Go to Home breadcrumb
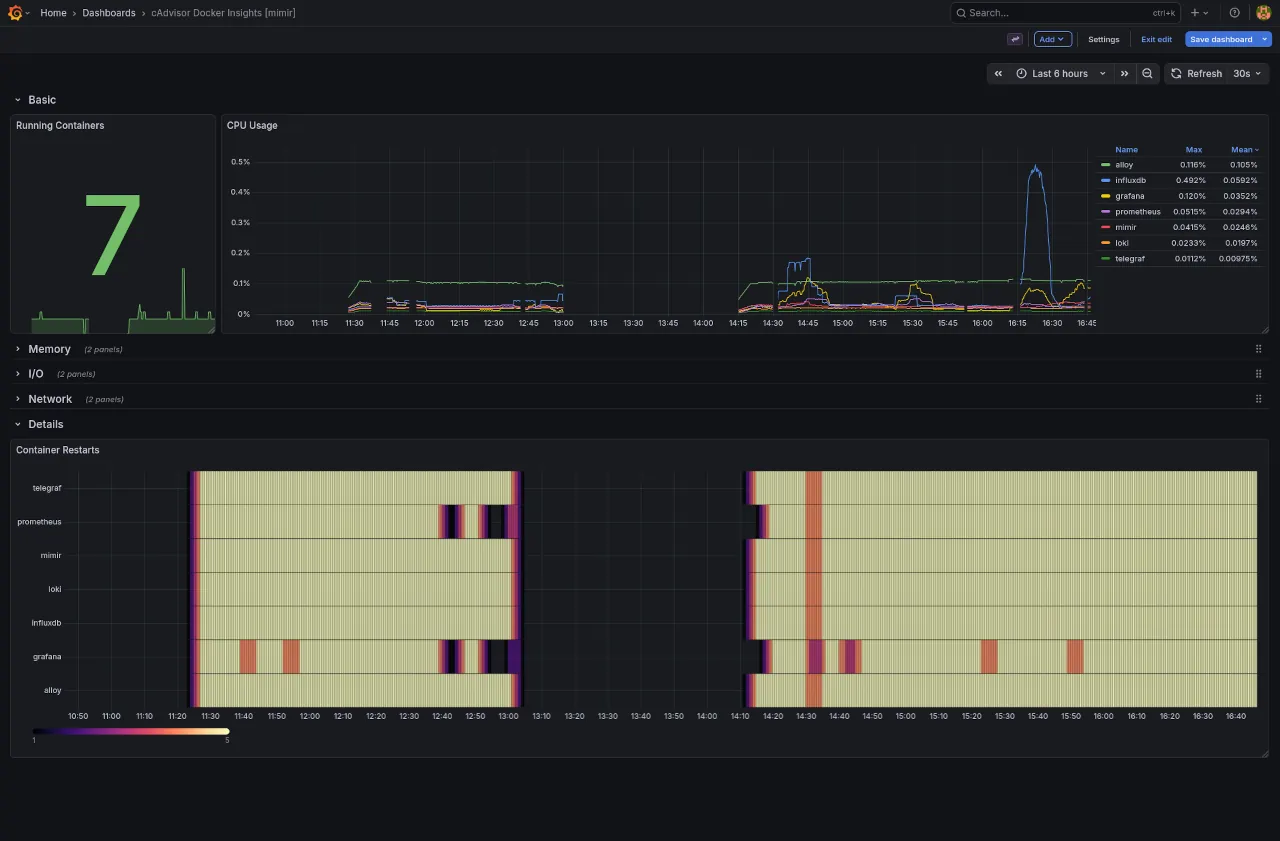1280x841 pixels. tap(53, 13)
